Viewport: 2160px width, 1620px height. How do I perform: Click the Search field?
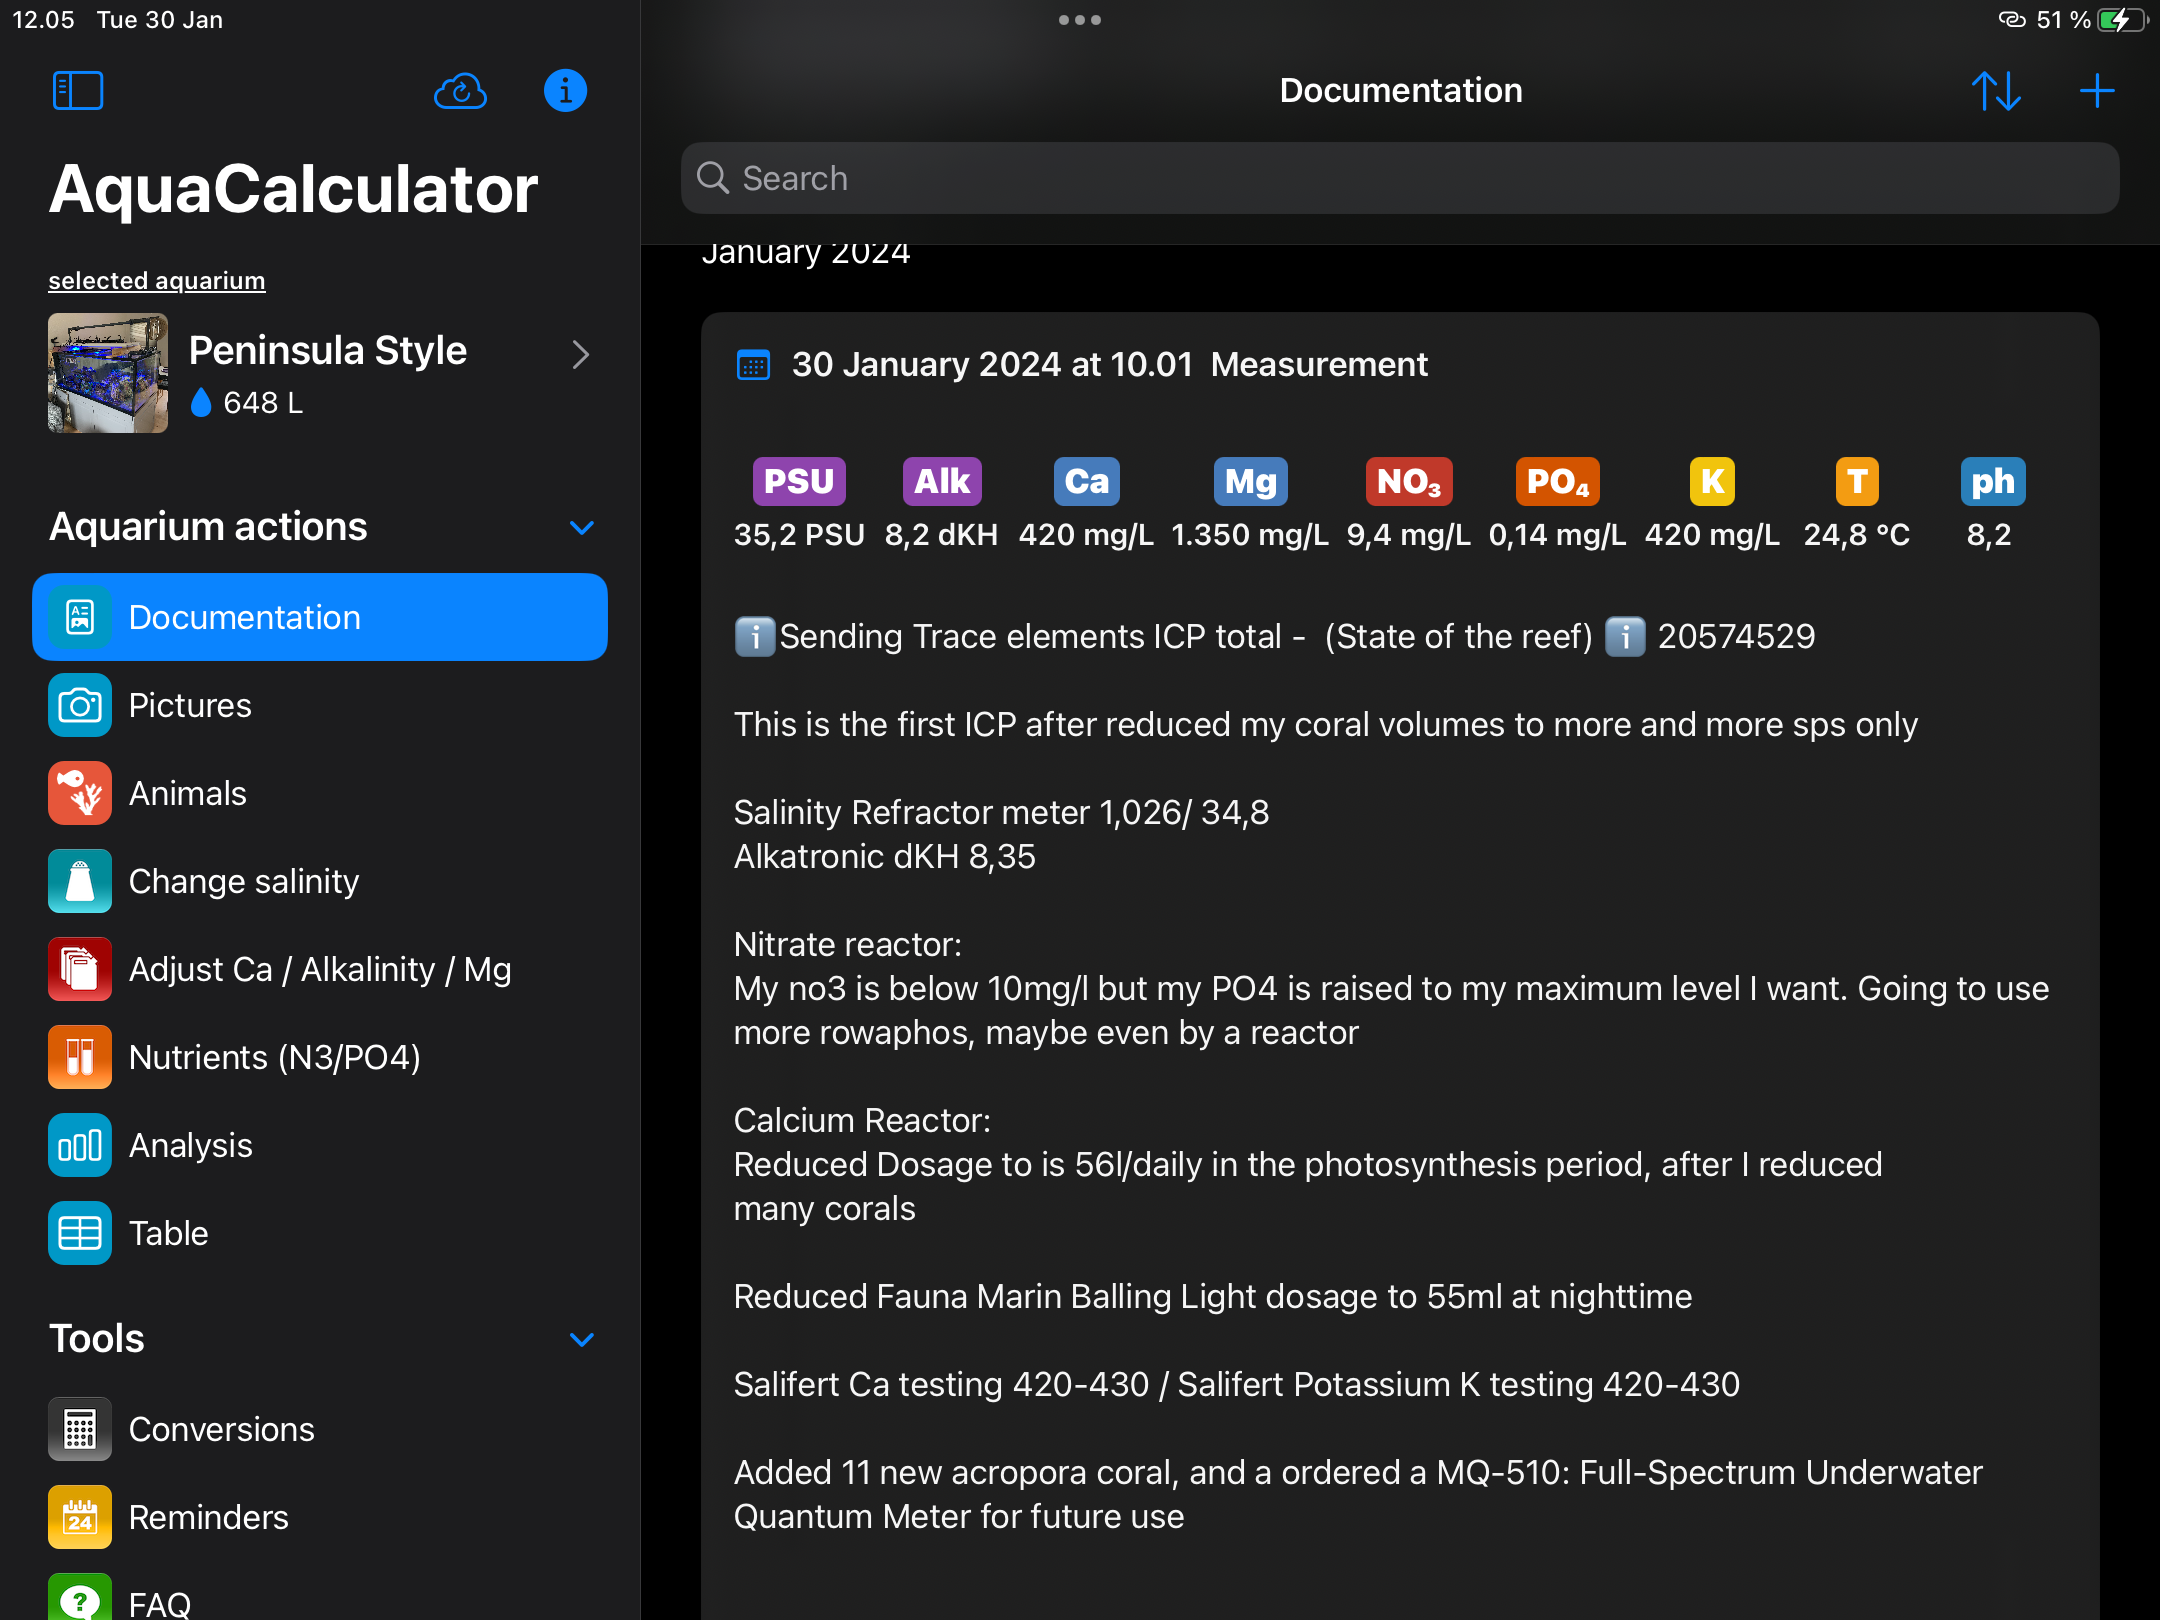(x=1400, y=179)
